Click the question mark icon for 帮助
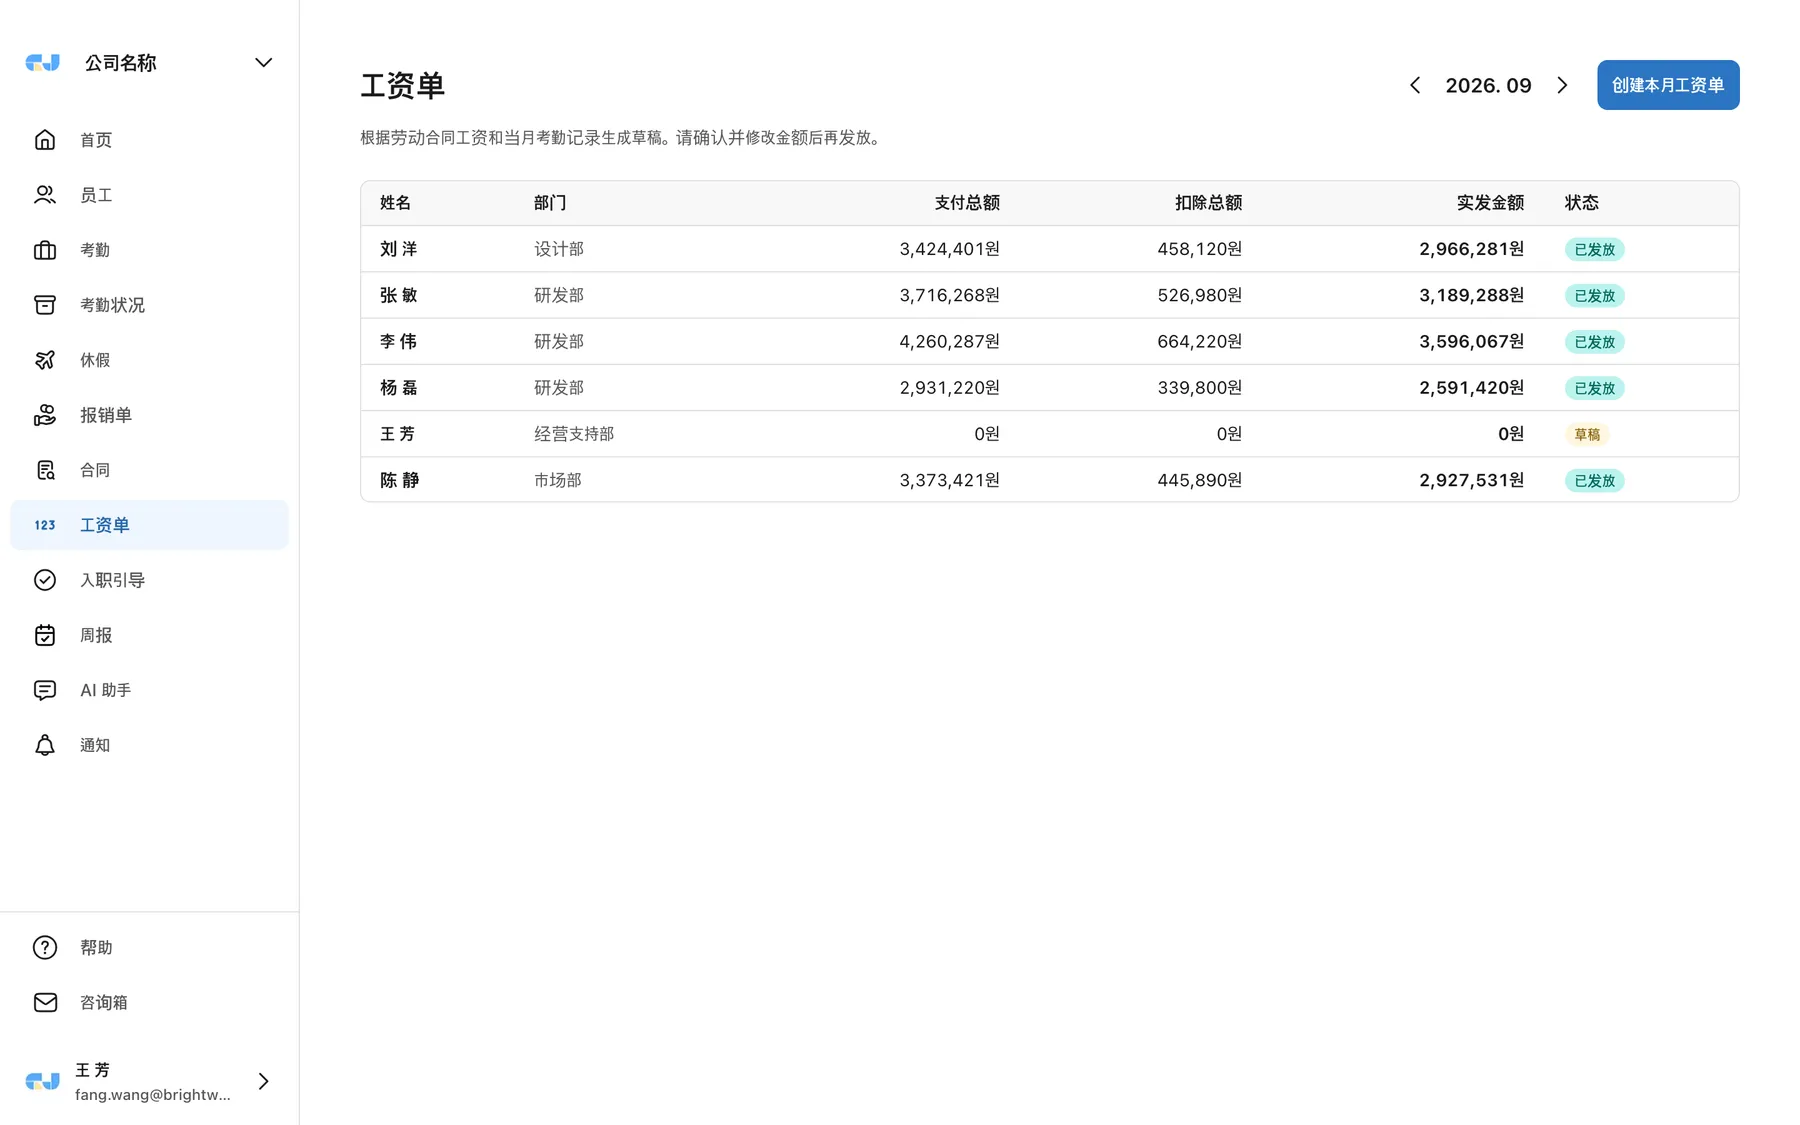 (x=45, y=947)
